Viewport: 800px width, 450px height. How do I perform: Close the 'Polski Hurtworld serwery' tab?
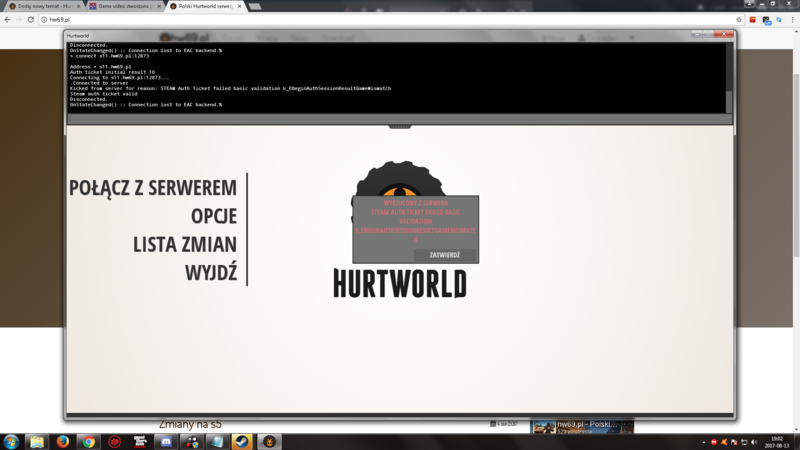pyautogui.click(x=239, y=6)
